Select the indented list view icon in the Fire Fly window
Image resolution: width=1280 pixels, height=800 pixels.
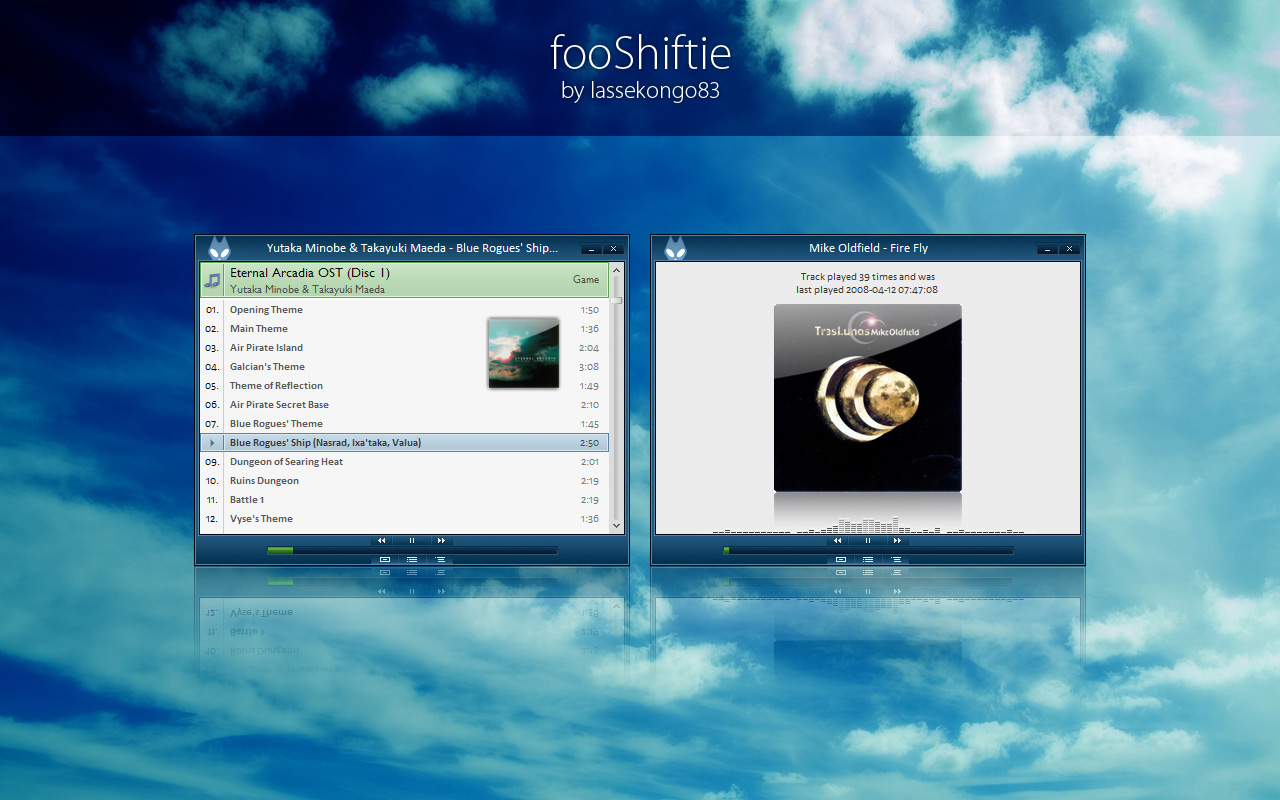pyautogui.click(x=896, y=559)
